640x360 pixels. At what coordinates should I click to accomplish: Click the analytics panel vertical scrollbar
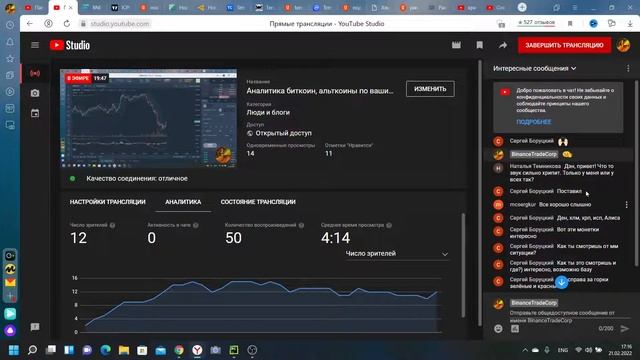point(463,264)
